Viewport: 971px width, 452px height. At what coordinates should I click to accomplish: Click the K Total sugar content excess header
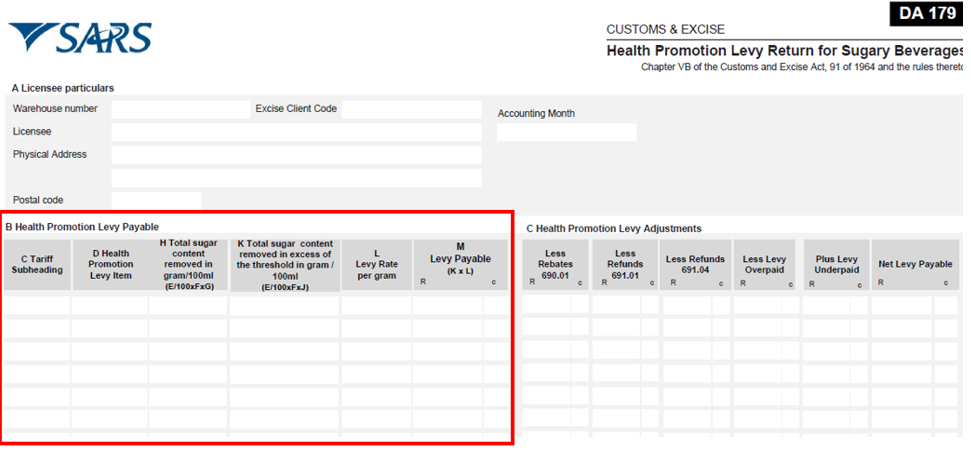pos(285,265)
